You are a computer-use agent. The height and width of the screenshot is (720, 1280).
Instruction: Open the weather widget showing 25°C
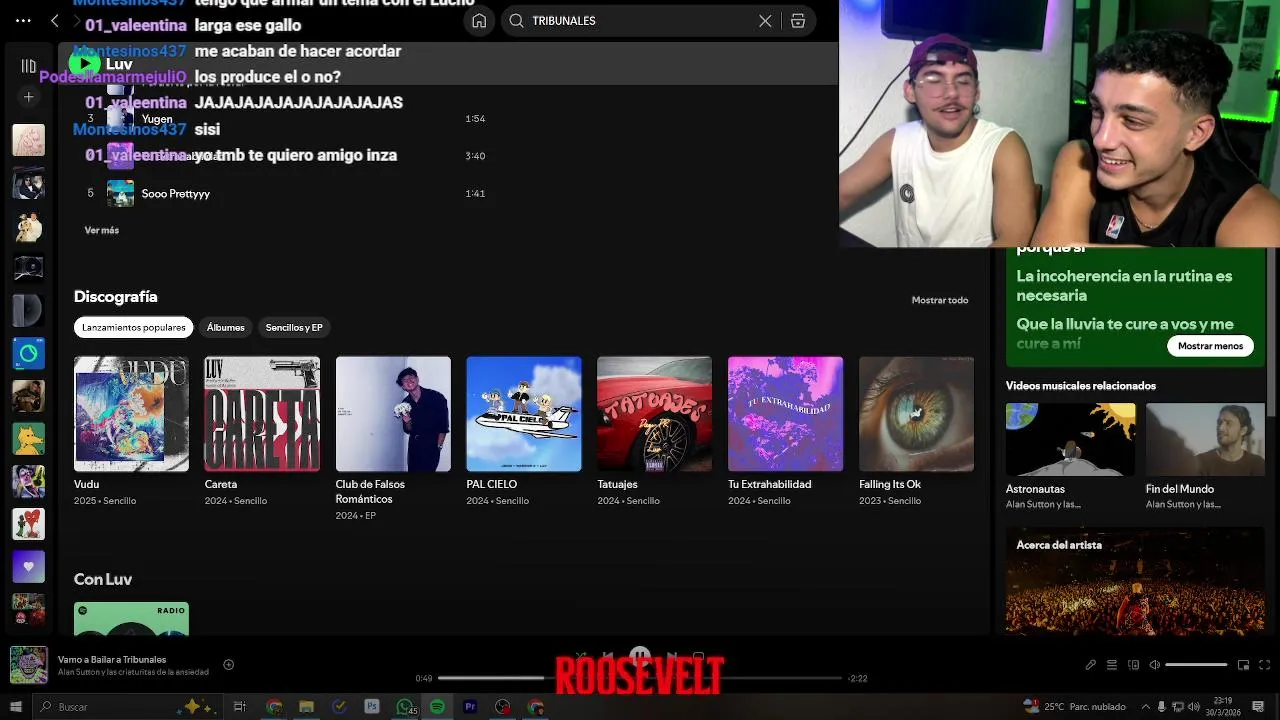coord(1075,707)
